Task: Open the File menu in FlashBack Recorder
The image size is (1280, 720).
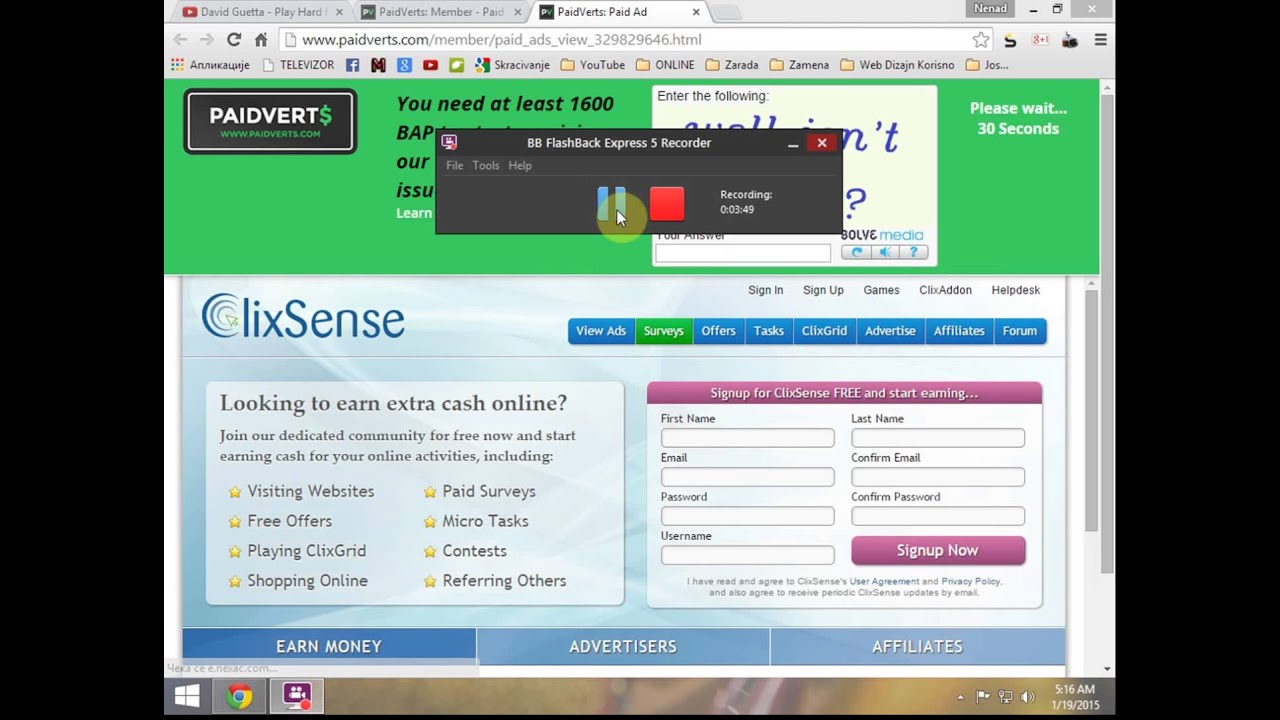Action: pos(454,166)
